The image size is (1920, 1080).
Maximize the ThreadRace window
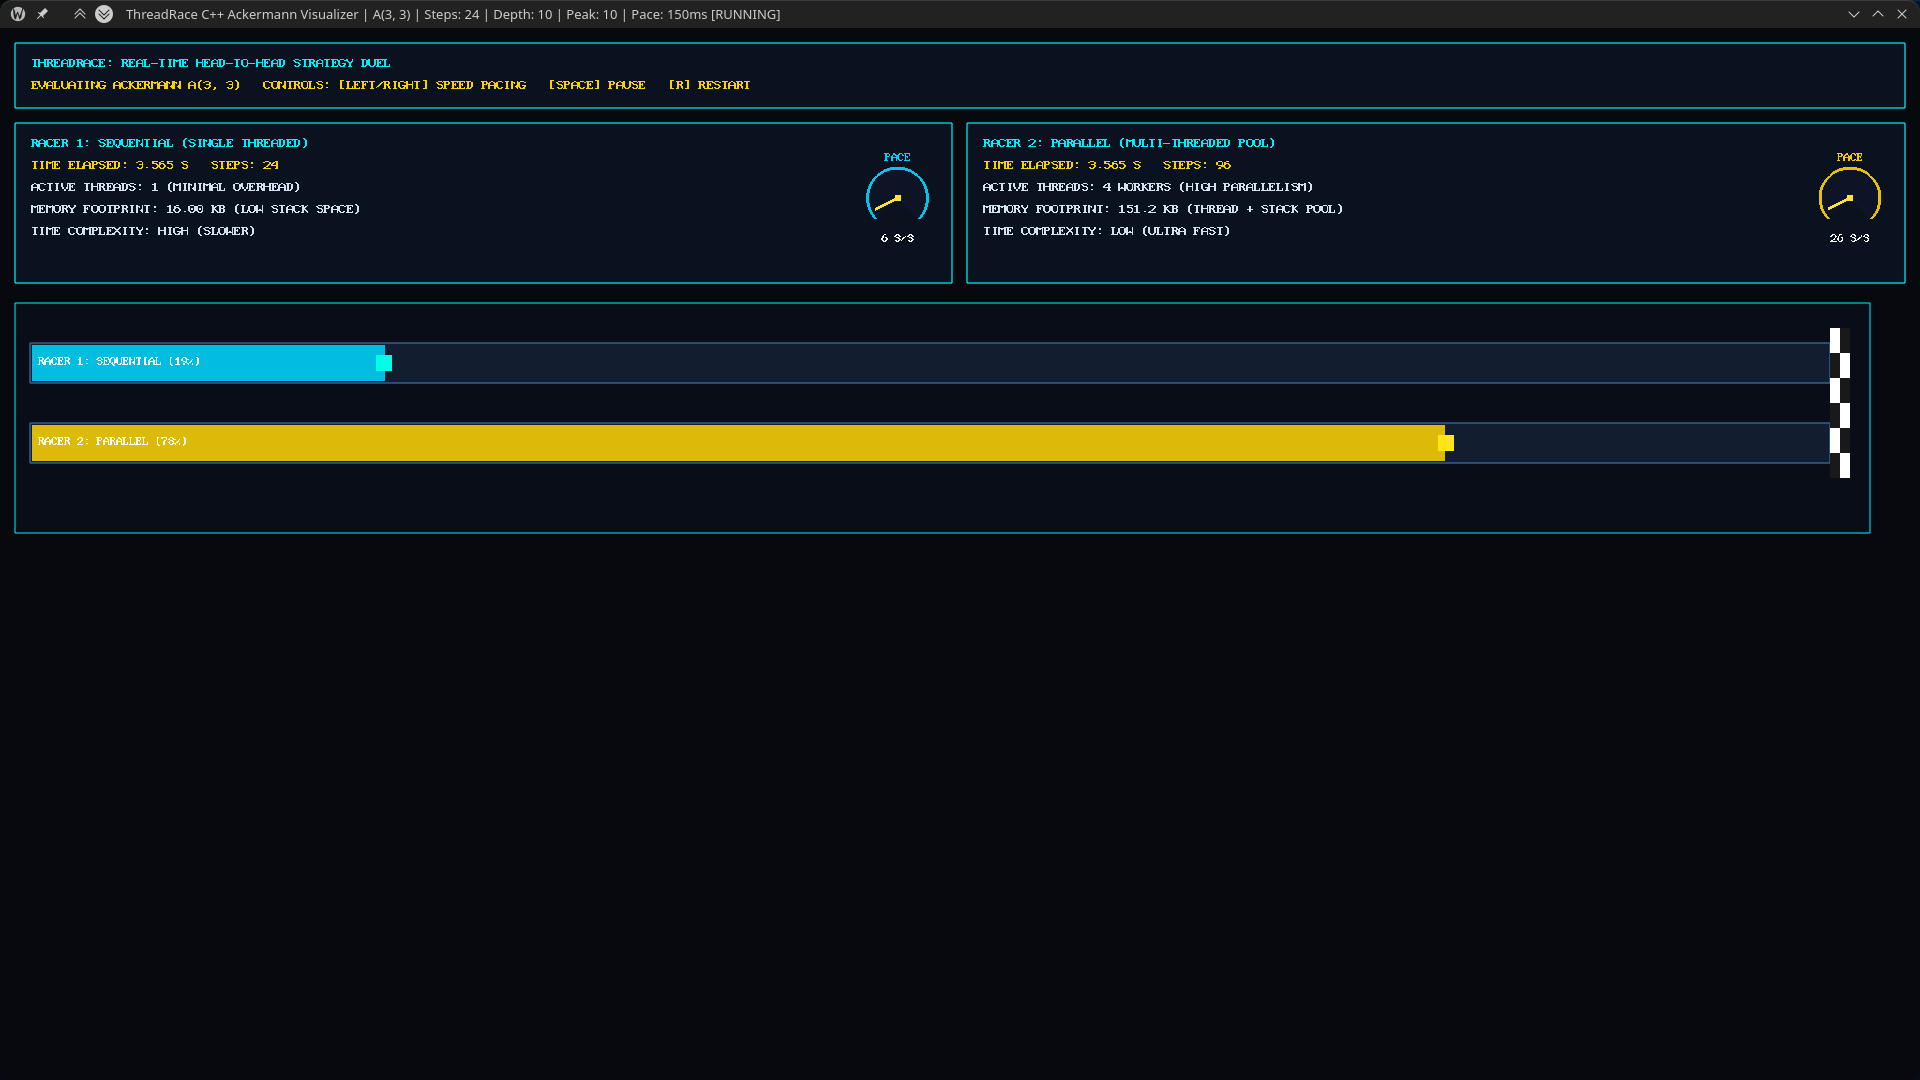point(1878,14)
